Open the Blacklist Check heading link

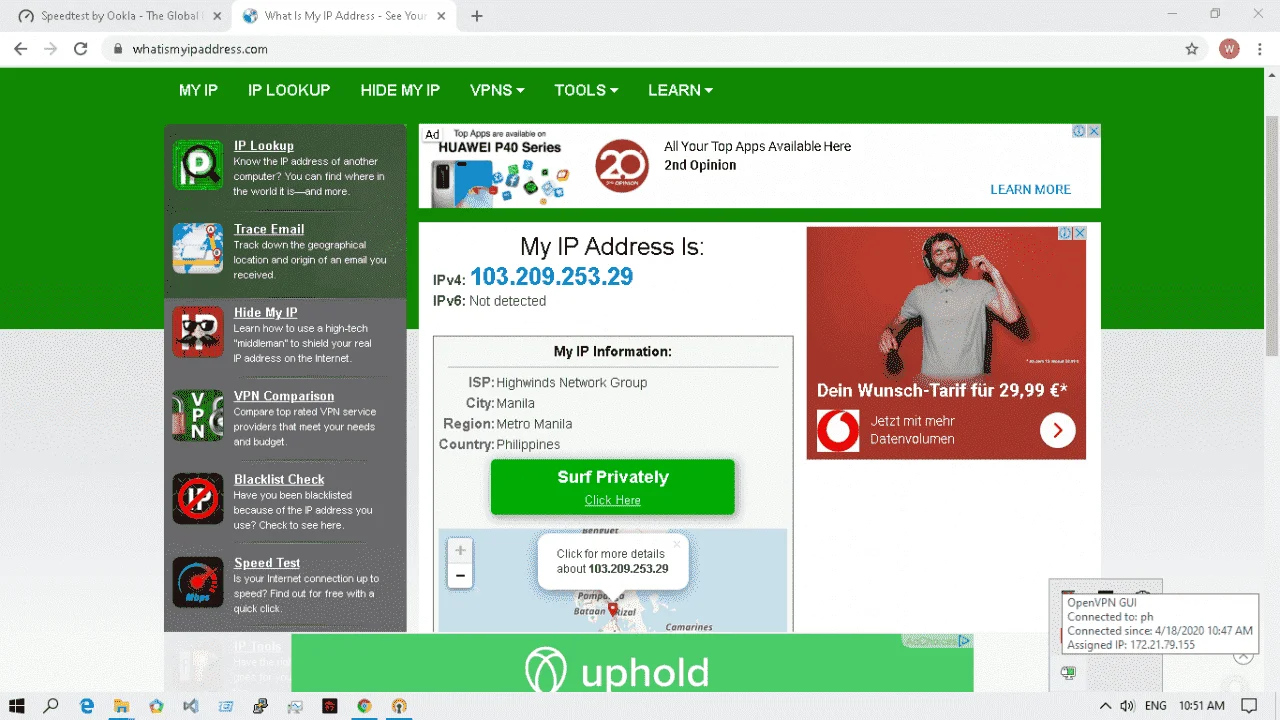279,479
